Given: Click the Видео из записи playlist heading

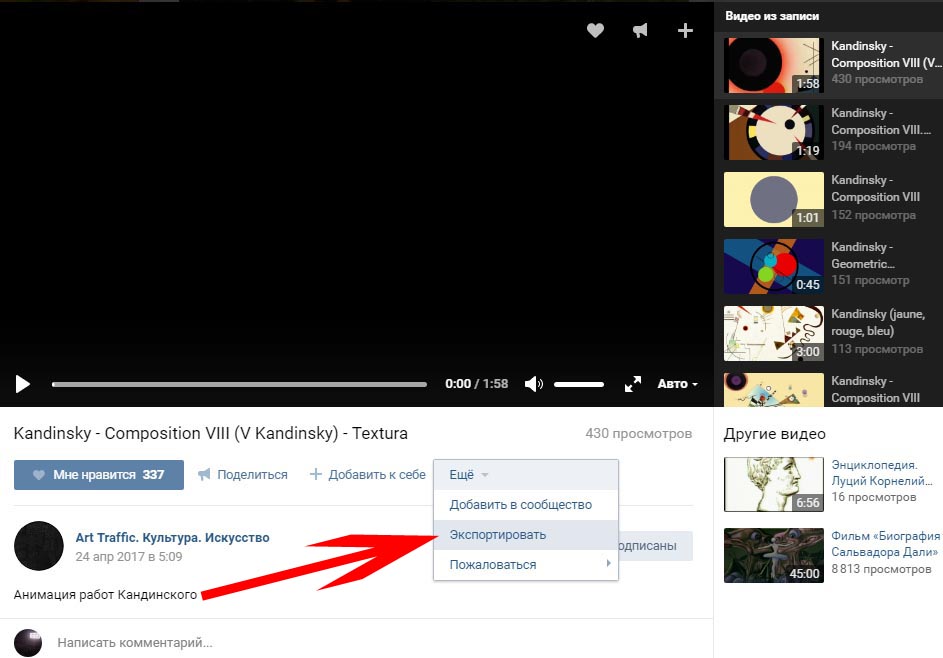Looking at the screenshot, I should click(x=772, y=16).
